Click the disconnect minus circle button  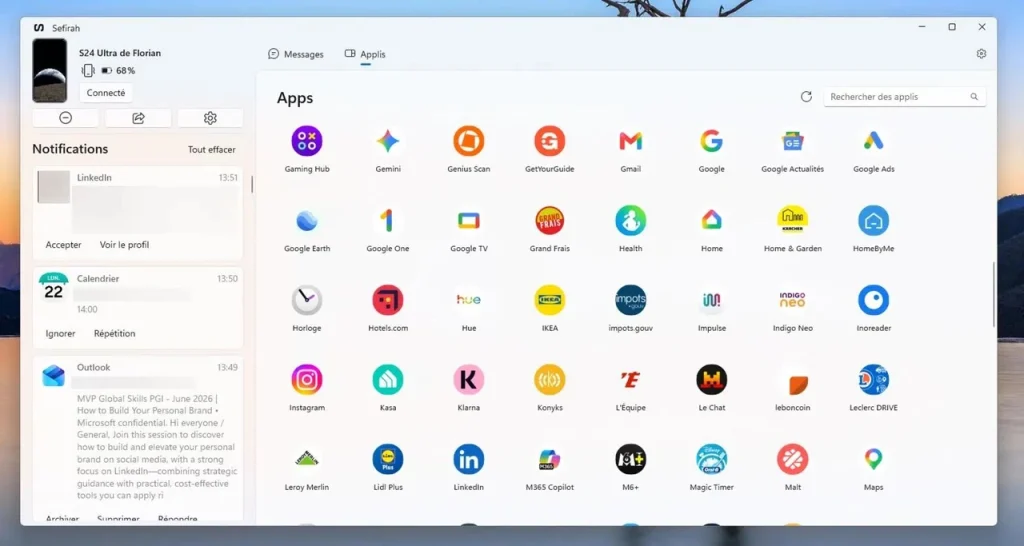[x=65, y=118]
